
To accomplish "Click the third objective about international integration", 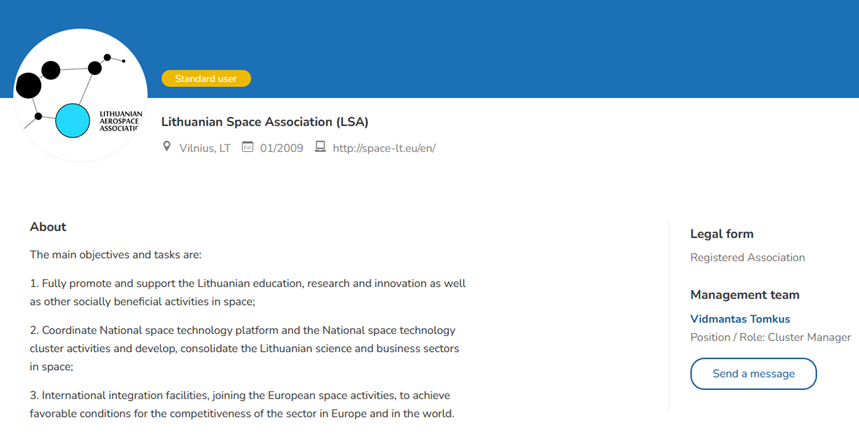I will (x=242, y=404).
